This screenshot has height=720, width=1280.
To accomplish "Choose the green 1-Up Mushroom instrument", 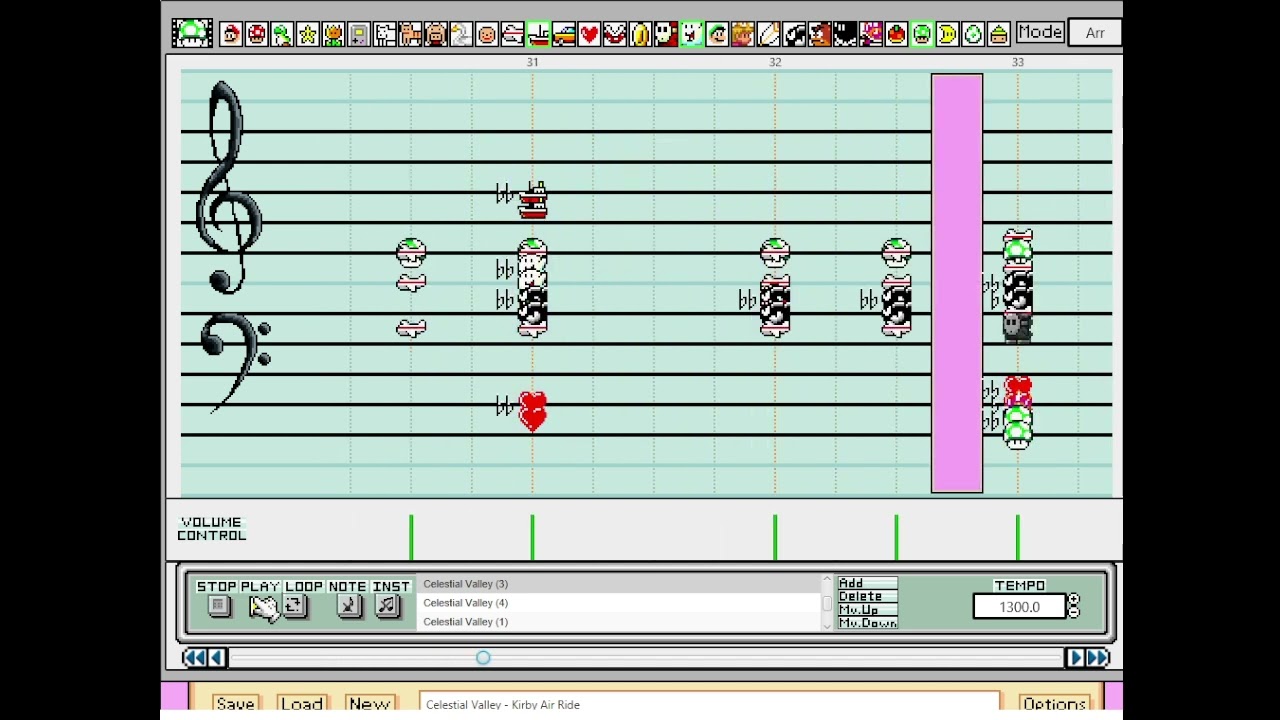I will click(922, 34).
